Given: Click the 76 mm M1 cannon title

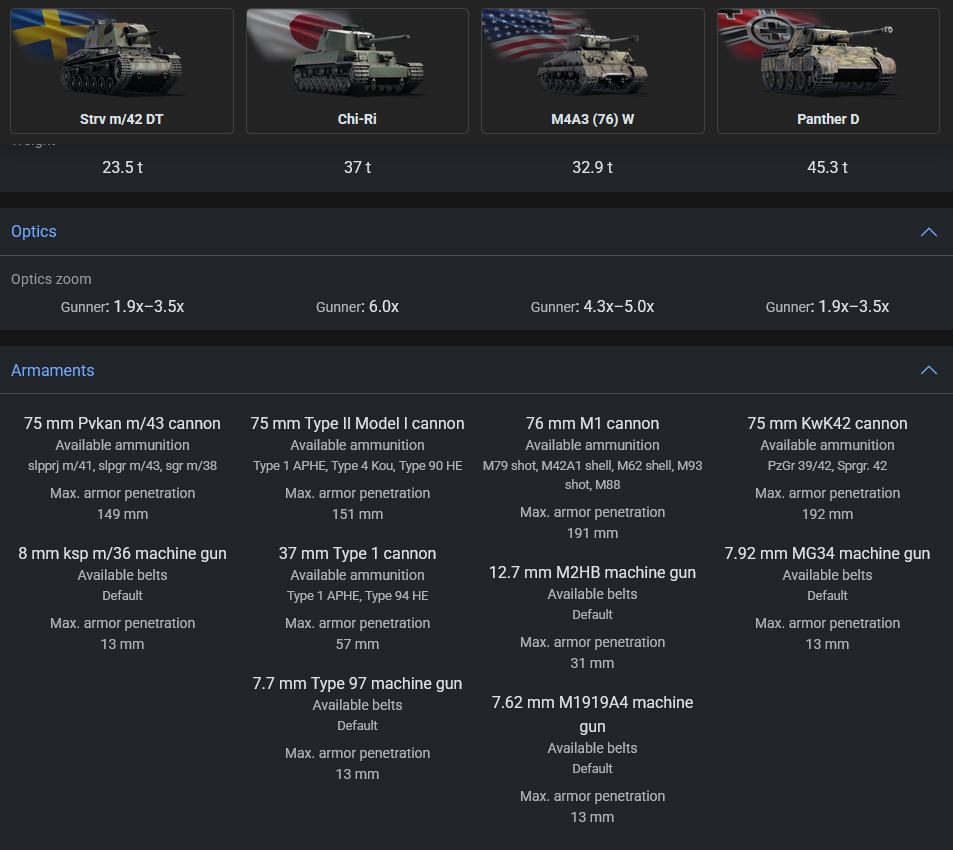Looking at the screenshot, I should 592,423.
